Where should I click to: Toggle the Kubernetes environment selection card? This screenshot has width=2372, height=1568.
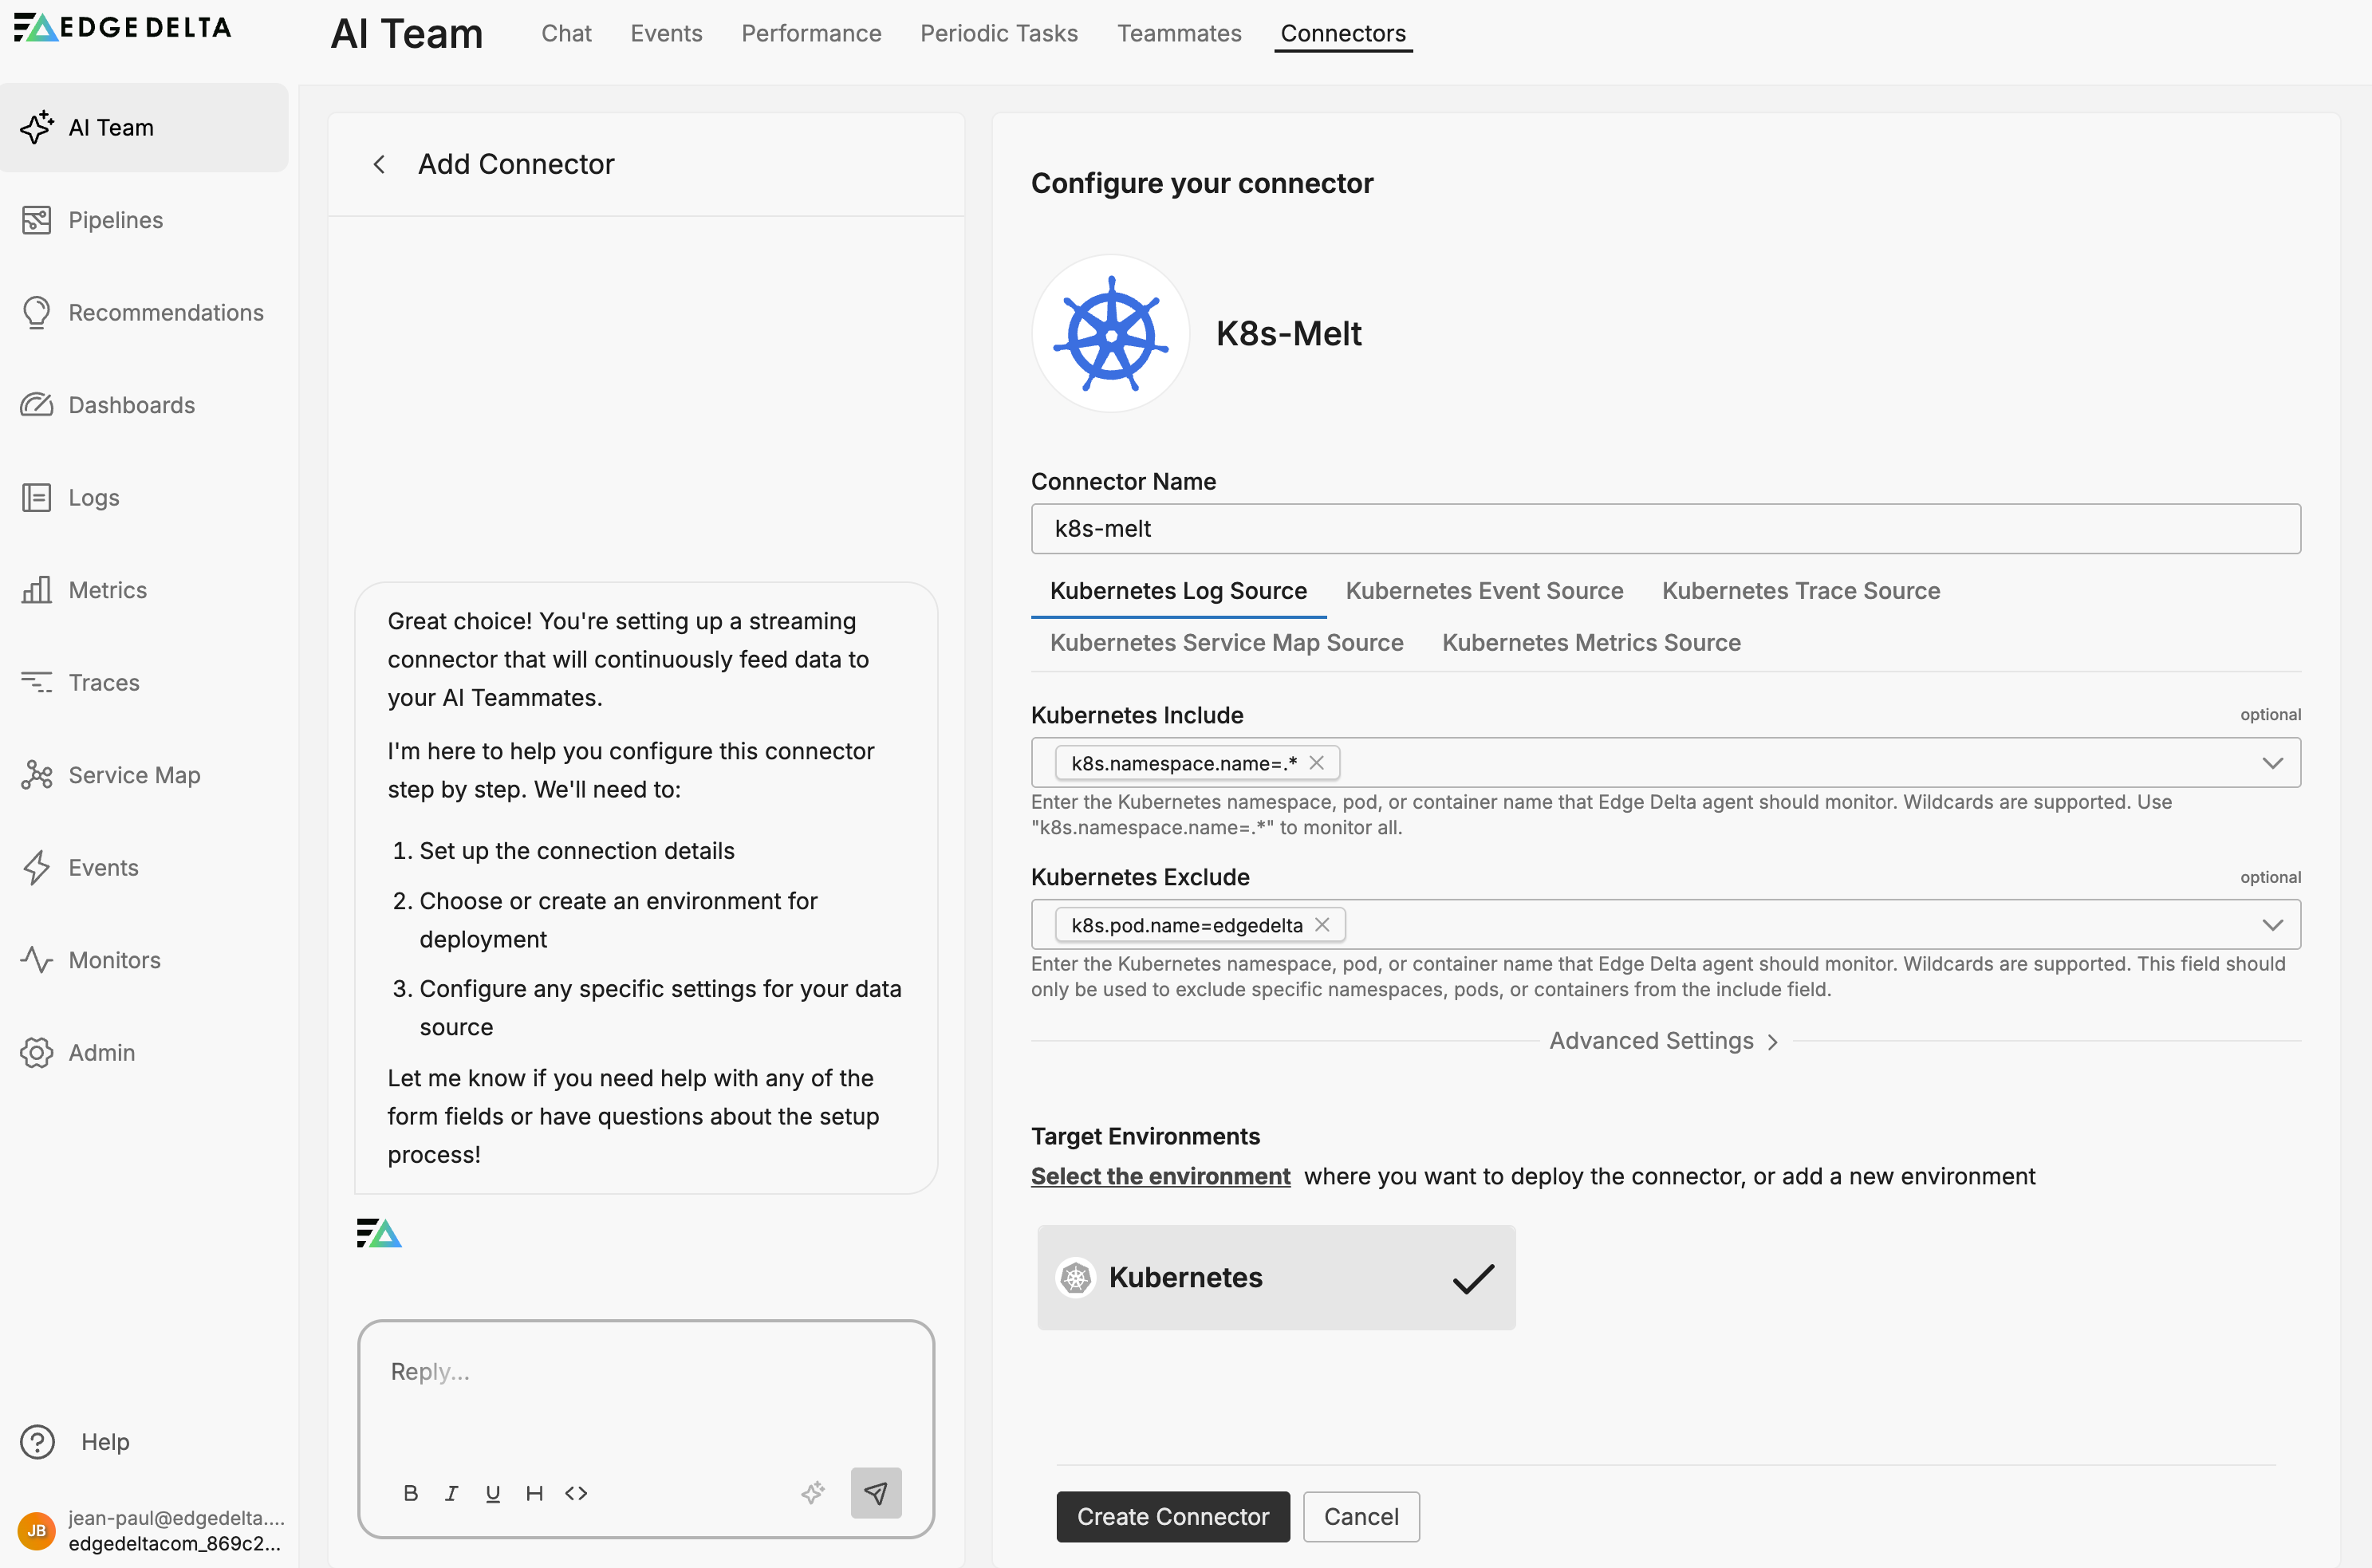pyautogui.click(x=1275, y=1277)
